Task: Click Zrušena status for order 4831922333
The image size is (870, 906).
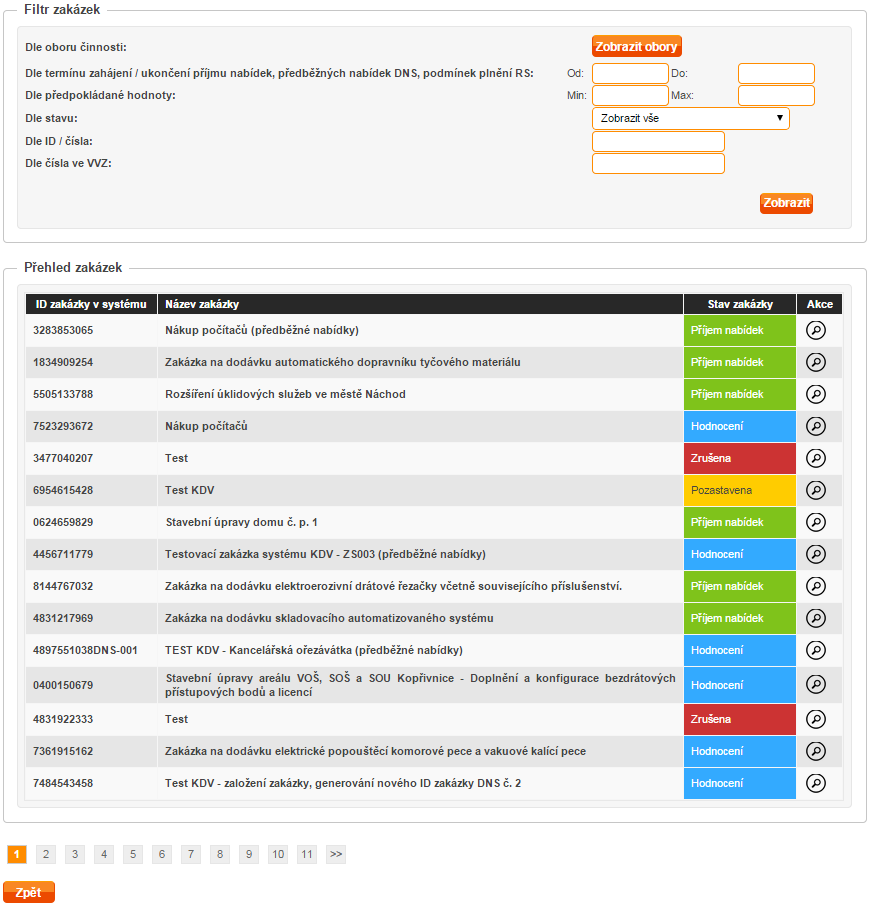Action: (x=739, y=719)
